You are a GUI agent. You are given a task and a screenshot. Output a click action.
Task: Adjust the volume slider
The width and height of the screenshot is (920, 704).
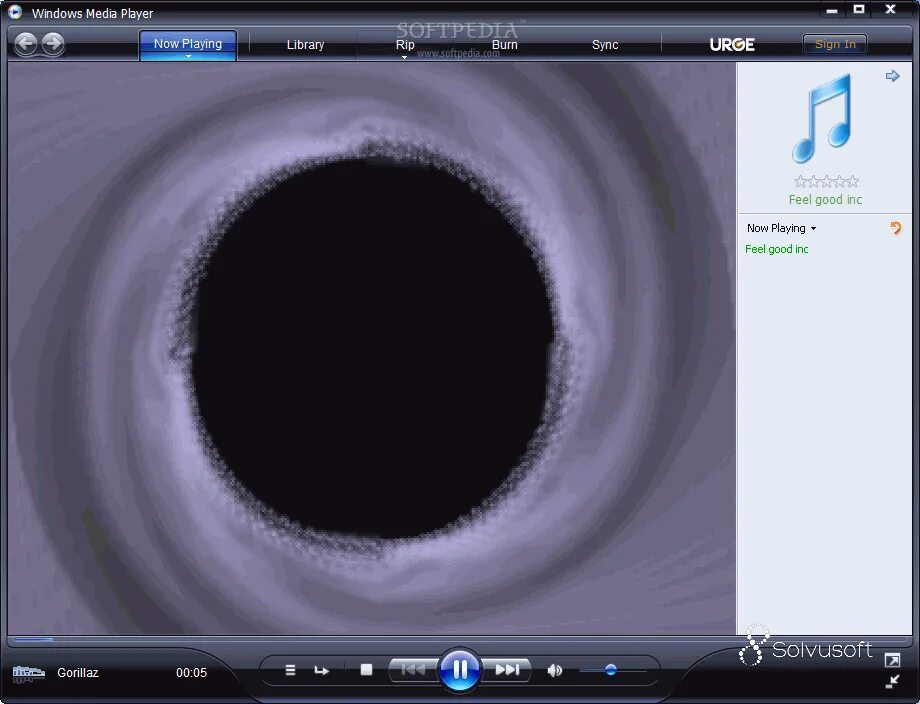613,670
